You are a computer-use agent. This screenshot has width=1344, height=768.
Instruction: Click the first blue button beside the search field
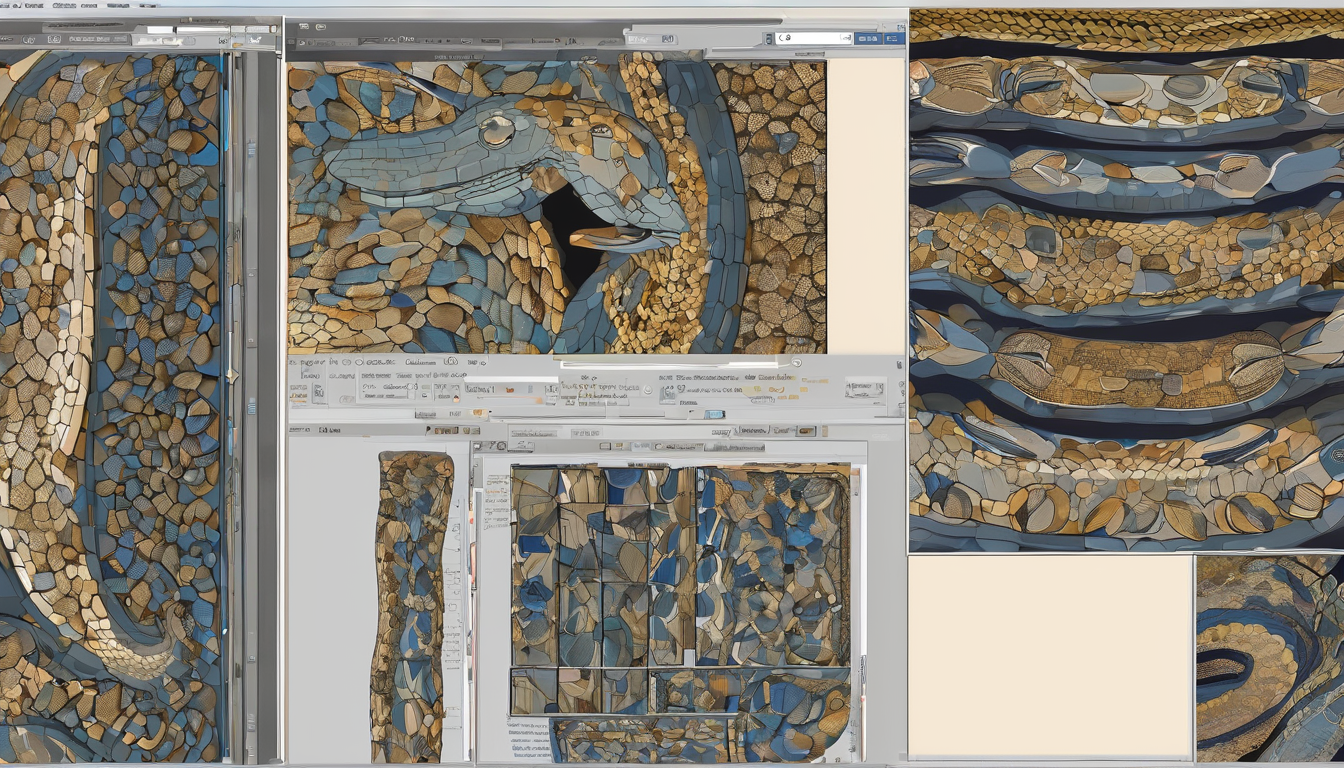tap(868, 38)
